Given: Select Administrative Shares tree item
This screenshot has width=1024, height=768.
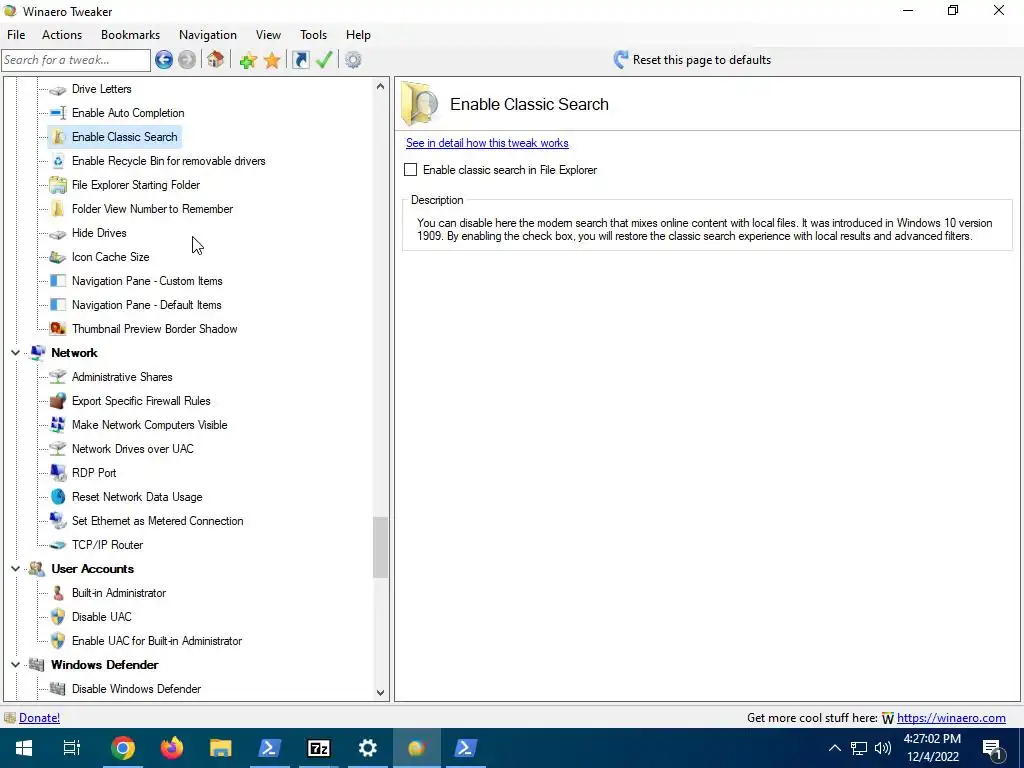Looking at the screenshot, I should pyautogui.click(x=122, y=377).
